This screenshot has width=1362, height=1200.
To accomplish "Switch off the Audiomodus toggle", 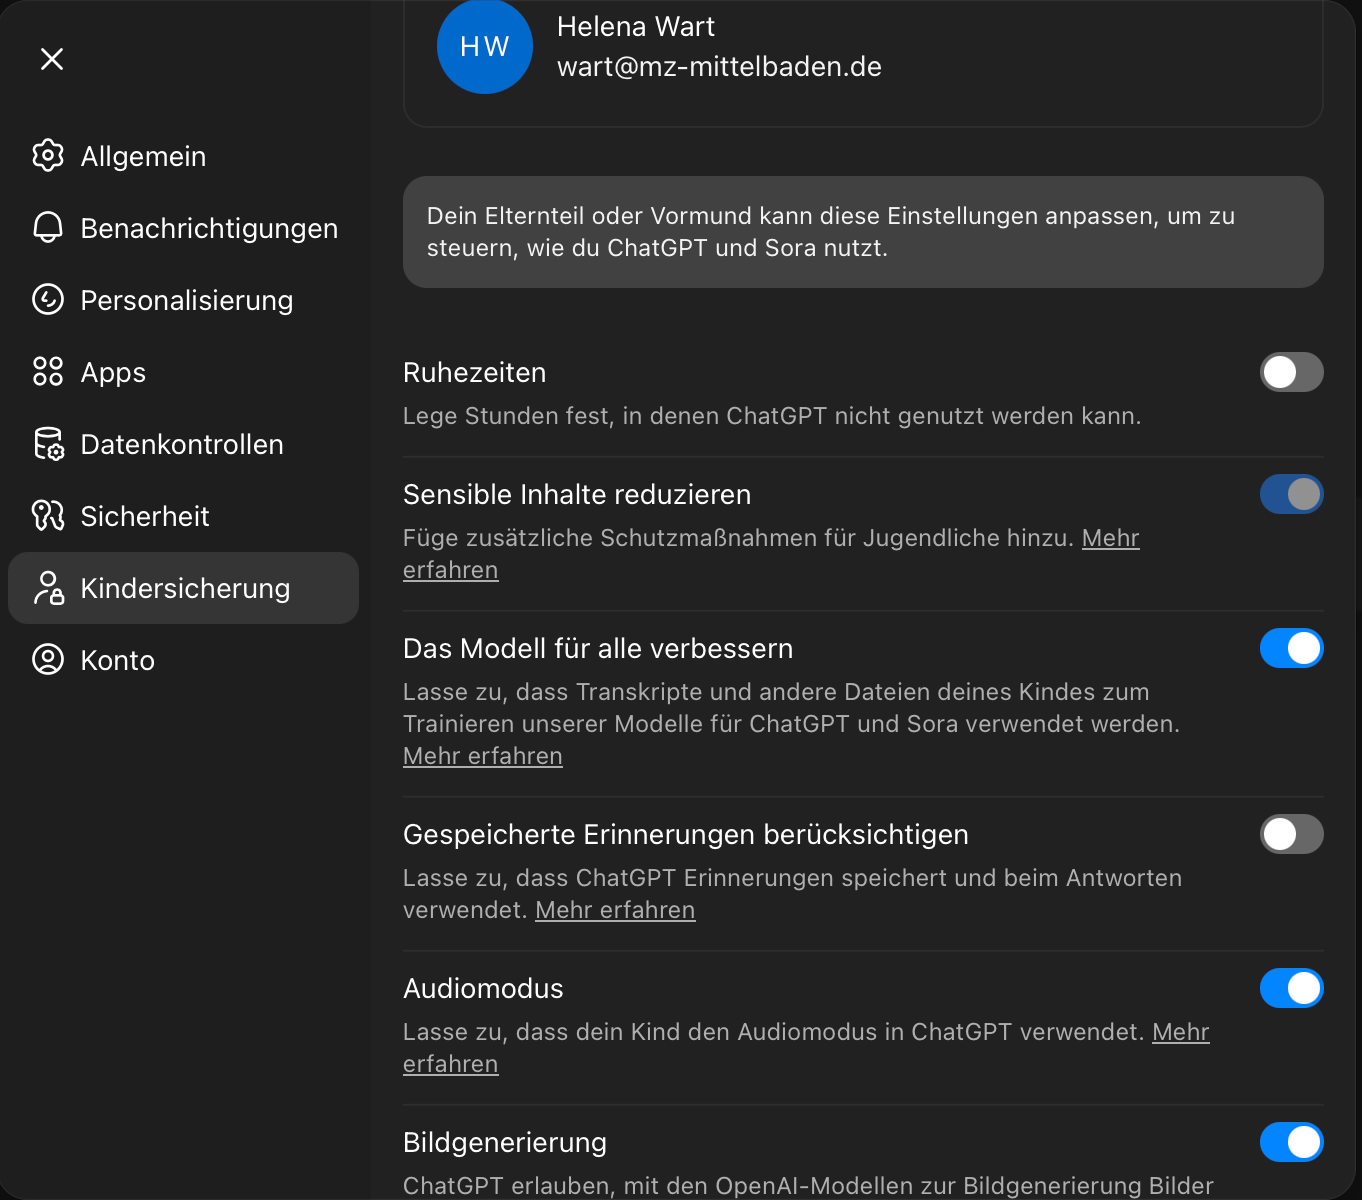I will point(1291,988).
